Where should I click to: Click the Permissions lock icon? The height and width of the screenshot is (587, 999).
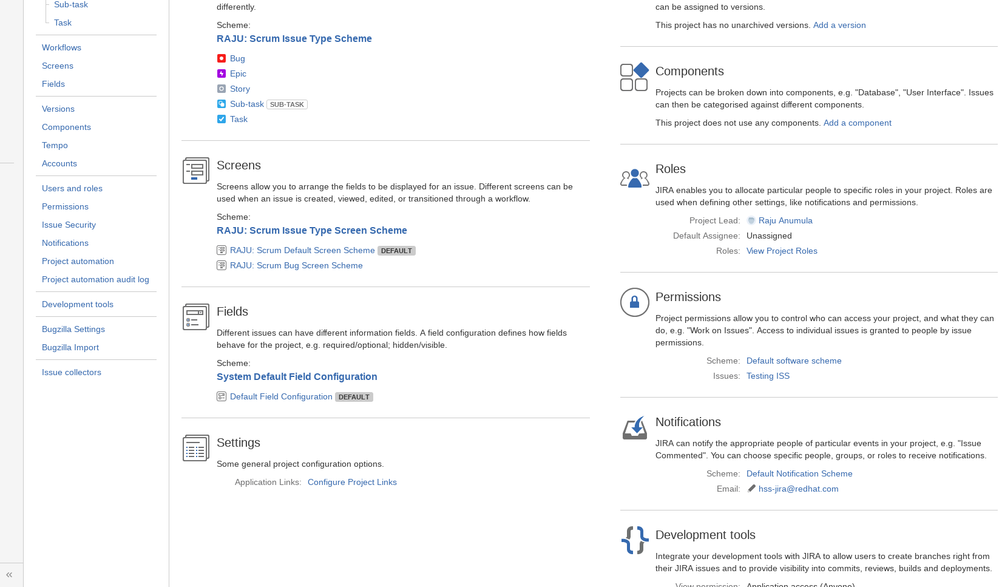pos(634,302)
